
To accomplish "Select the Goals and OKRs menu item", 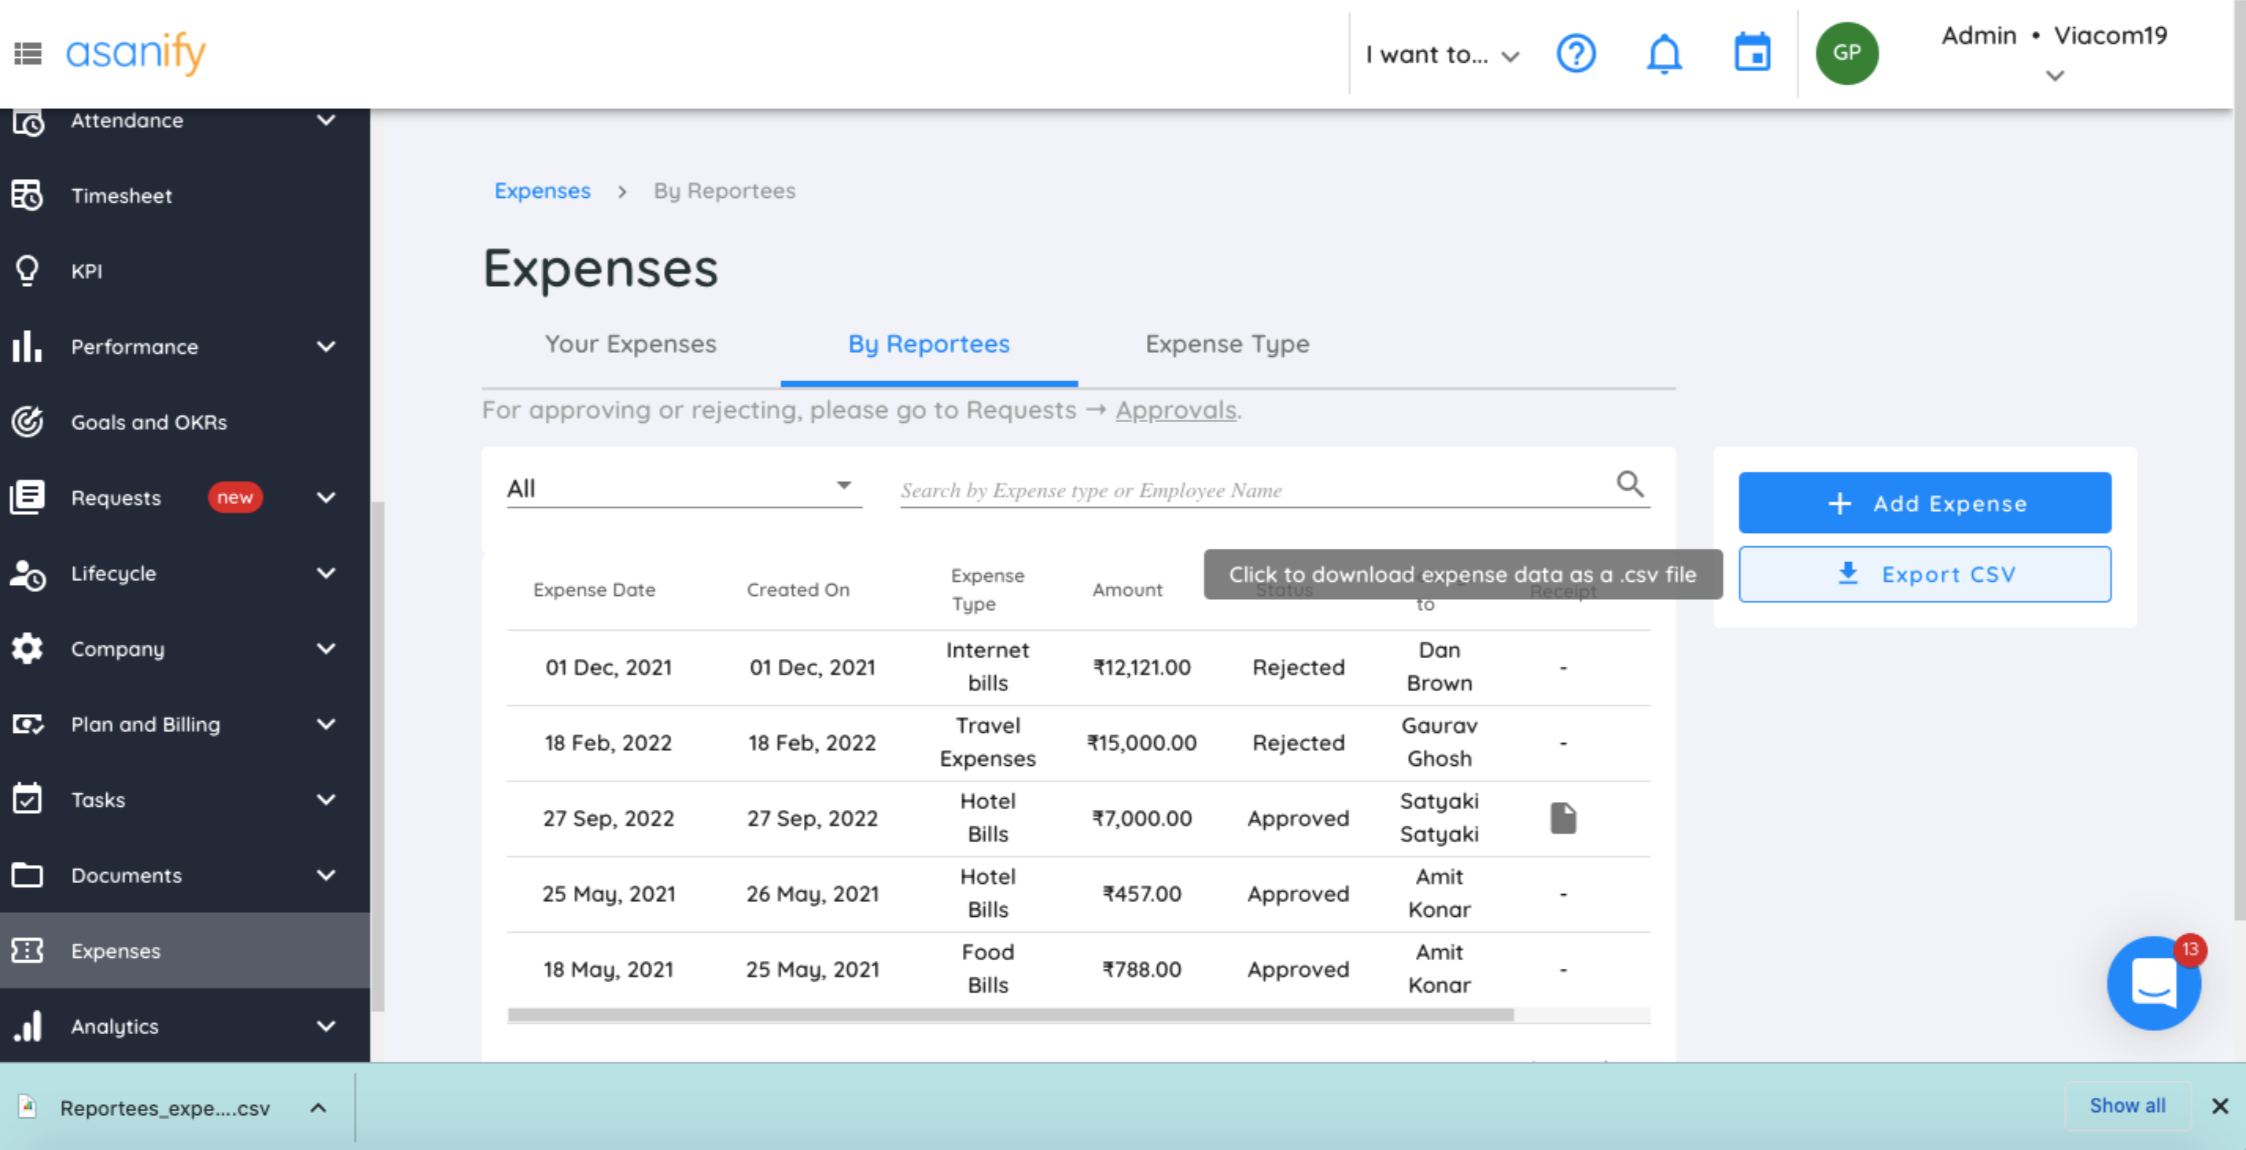I will (x=148, y=422).
